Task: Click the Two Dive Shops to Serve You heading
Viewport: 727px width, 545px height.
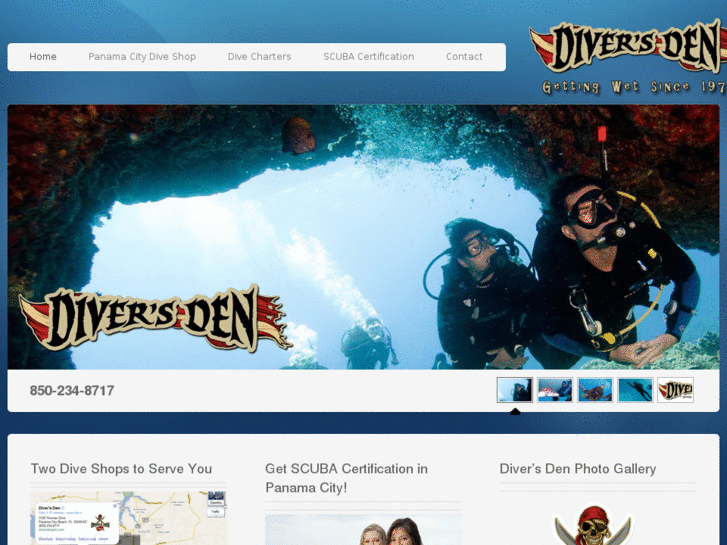Action: coord(121,468)
